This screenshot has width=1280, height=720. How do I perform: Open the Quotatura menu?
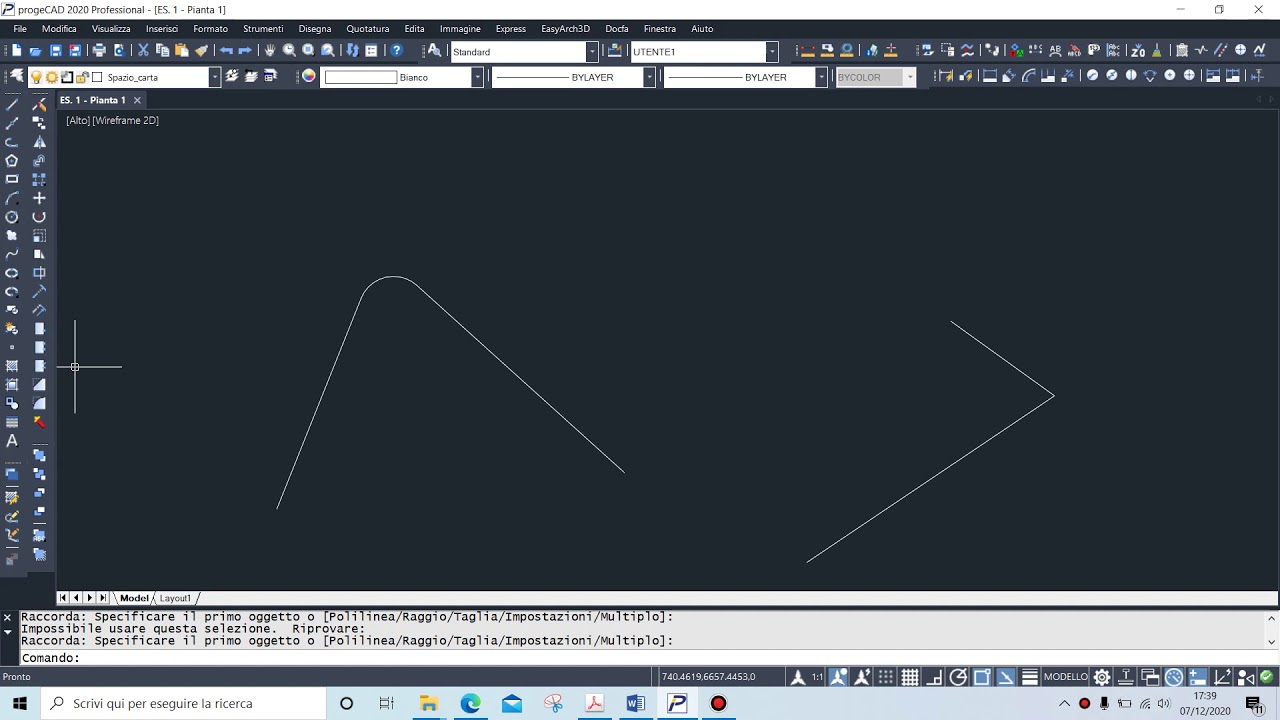(x=368, y=29)
